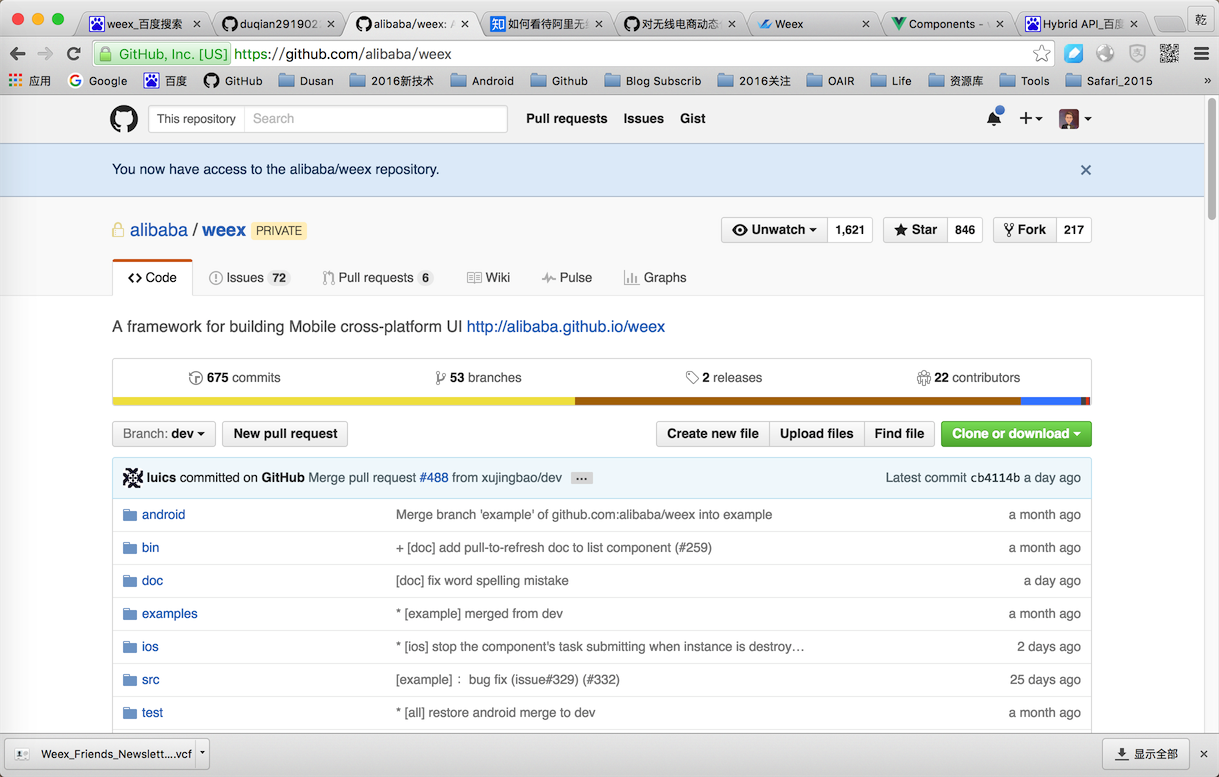Open the android folder
The width and height of the screenshot is (1219, 777).
point(163,515)
